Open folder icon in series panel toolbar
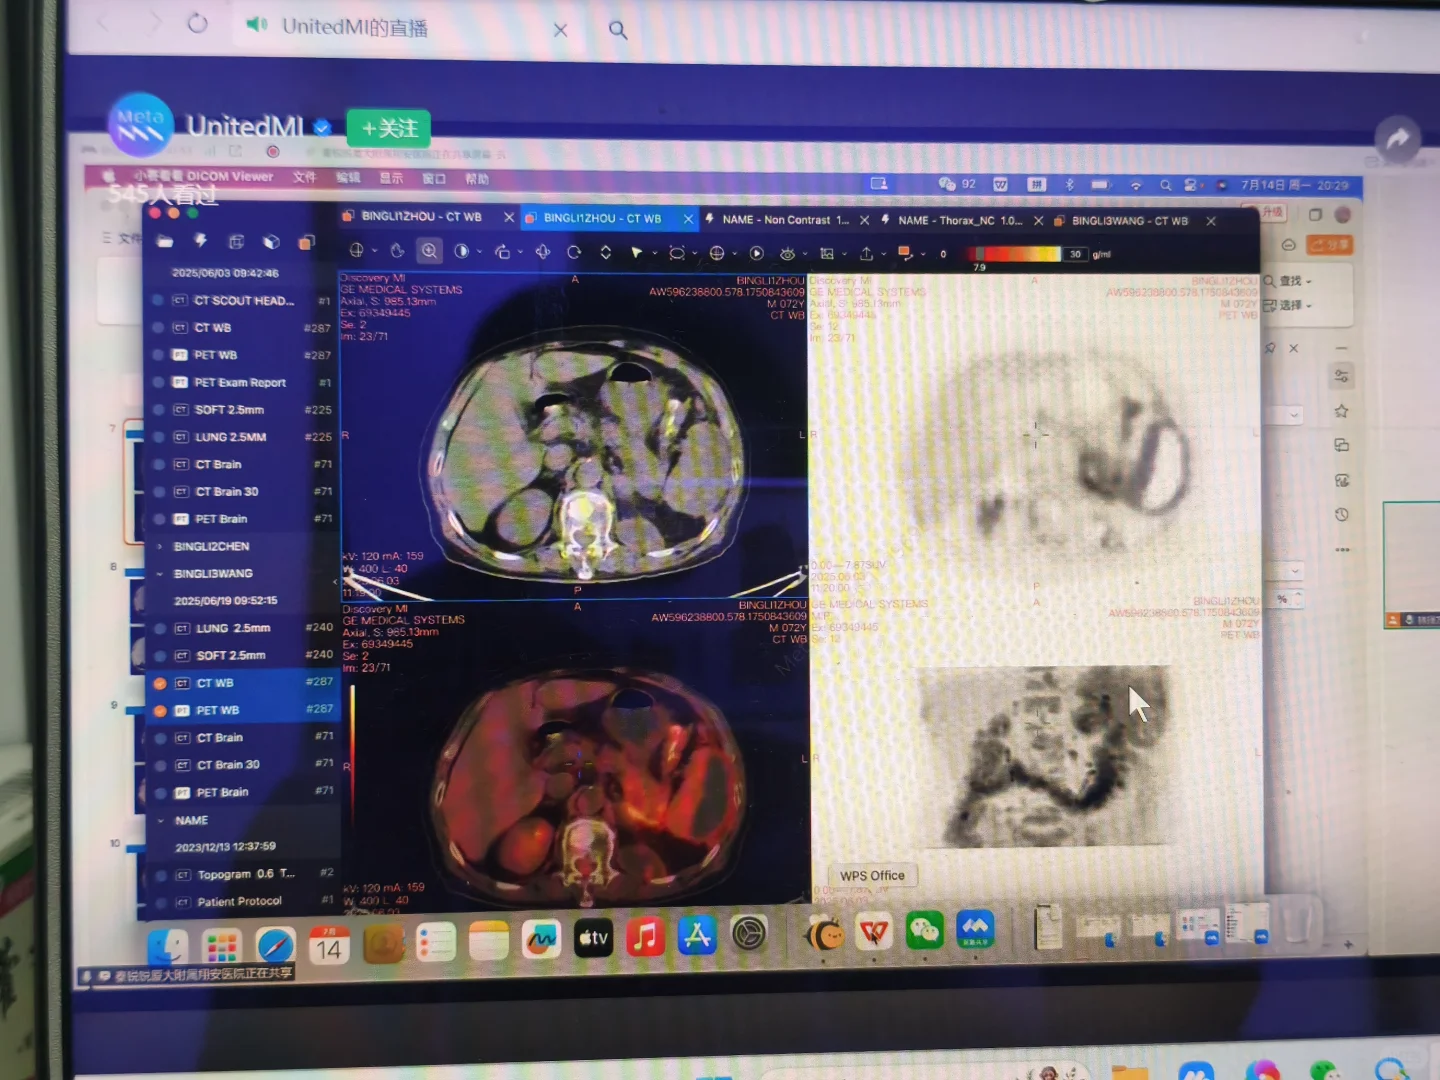The image size is (1440, 1080). [165, 241]
